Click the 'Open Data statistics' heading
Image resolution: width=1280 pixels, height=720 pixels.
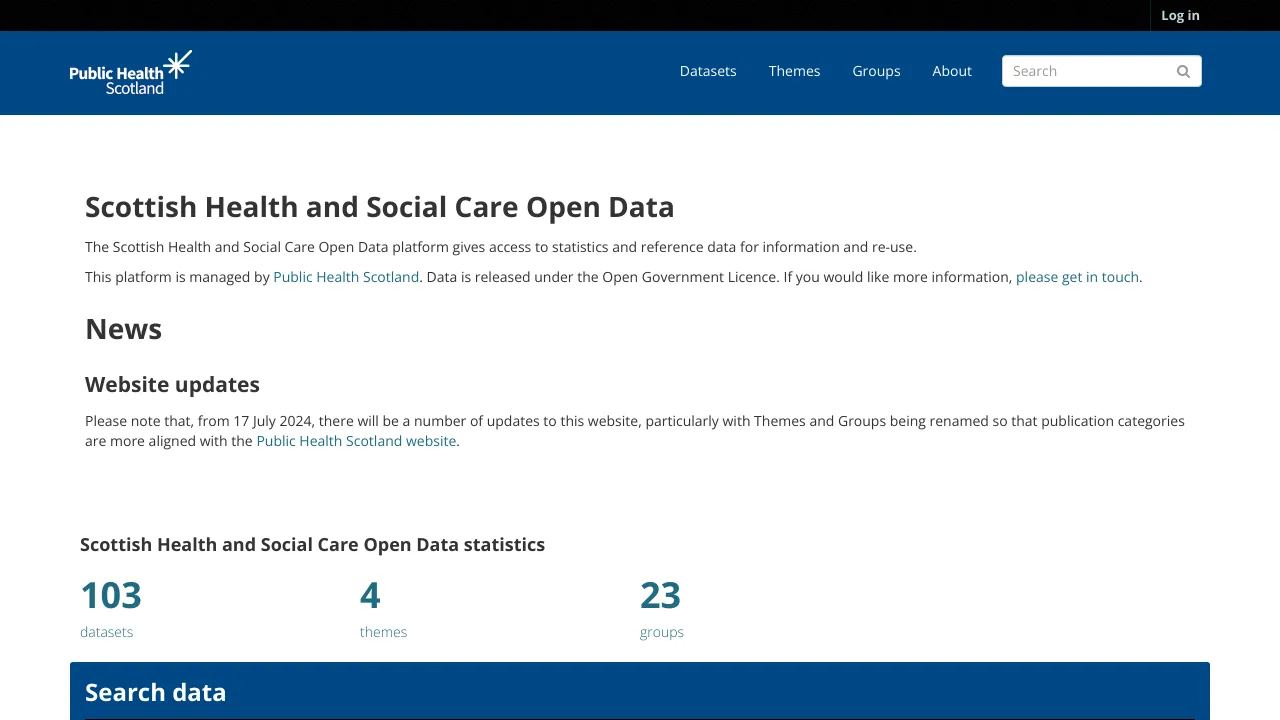click(312, 545)
